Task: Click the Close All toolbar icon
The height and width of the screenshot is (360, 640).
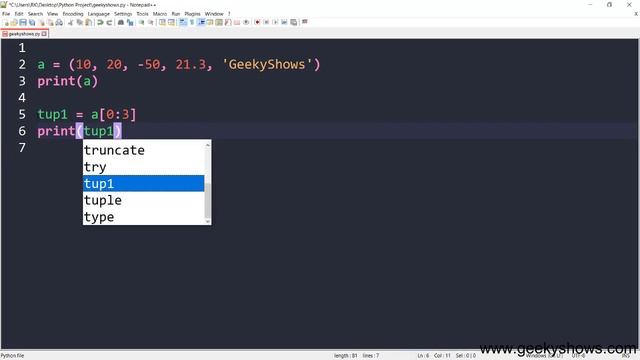Action: click(x=50, y=22)
